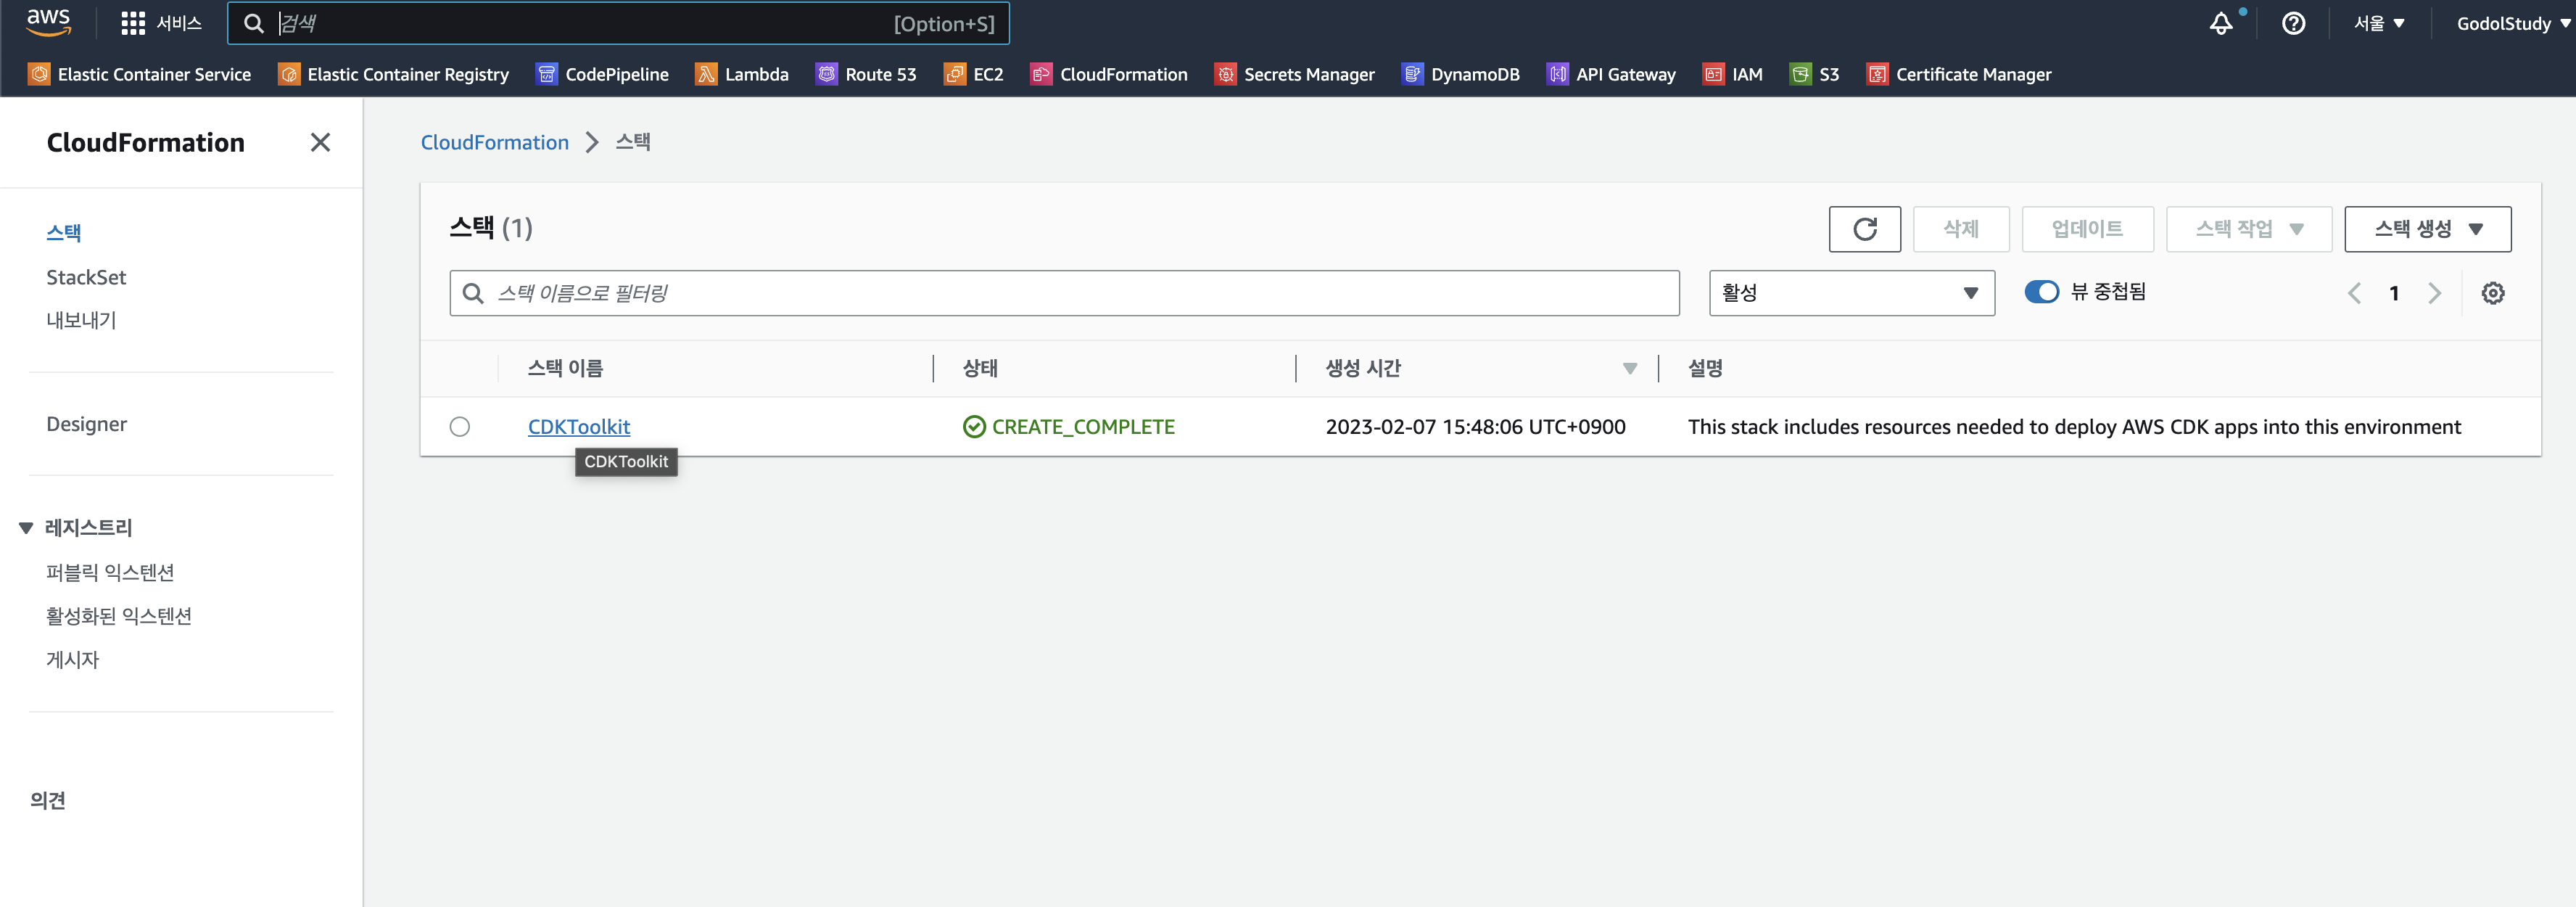Open the 활성 status filter dropdown
The image size is (2576, 907).
click(x=1851, y=293)
